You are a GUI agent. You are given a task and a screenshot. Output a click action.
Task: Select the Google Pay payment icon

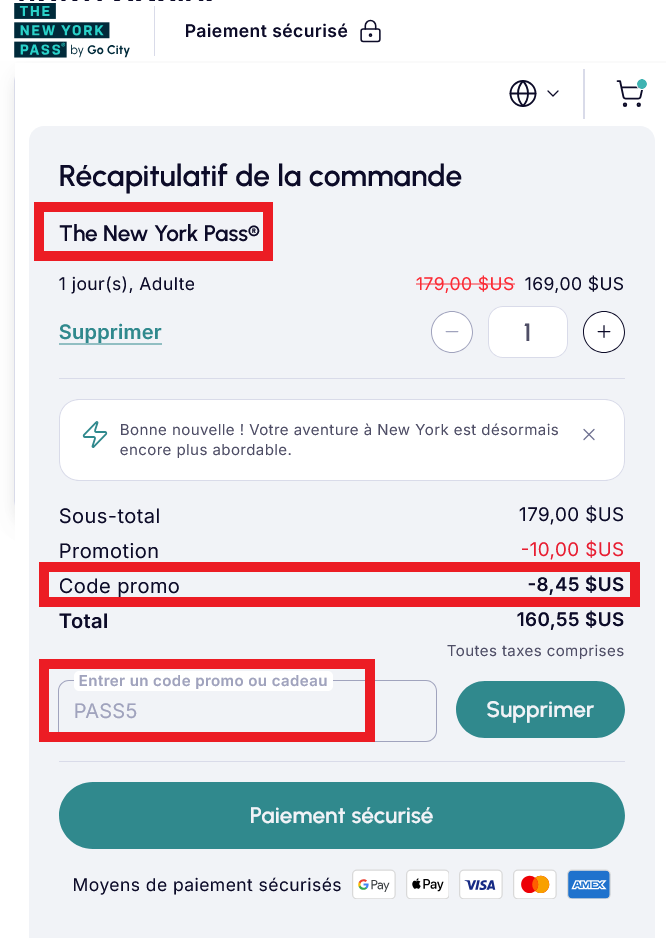373,884
